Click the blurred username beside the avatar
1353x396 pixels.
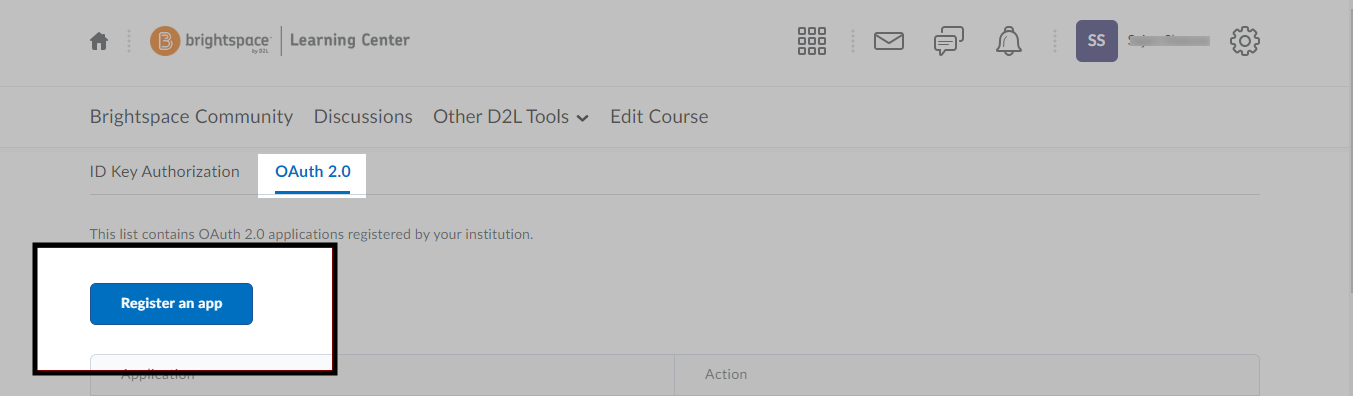[x=1169, y=41]
